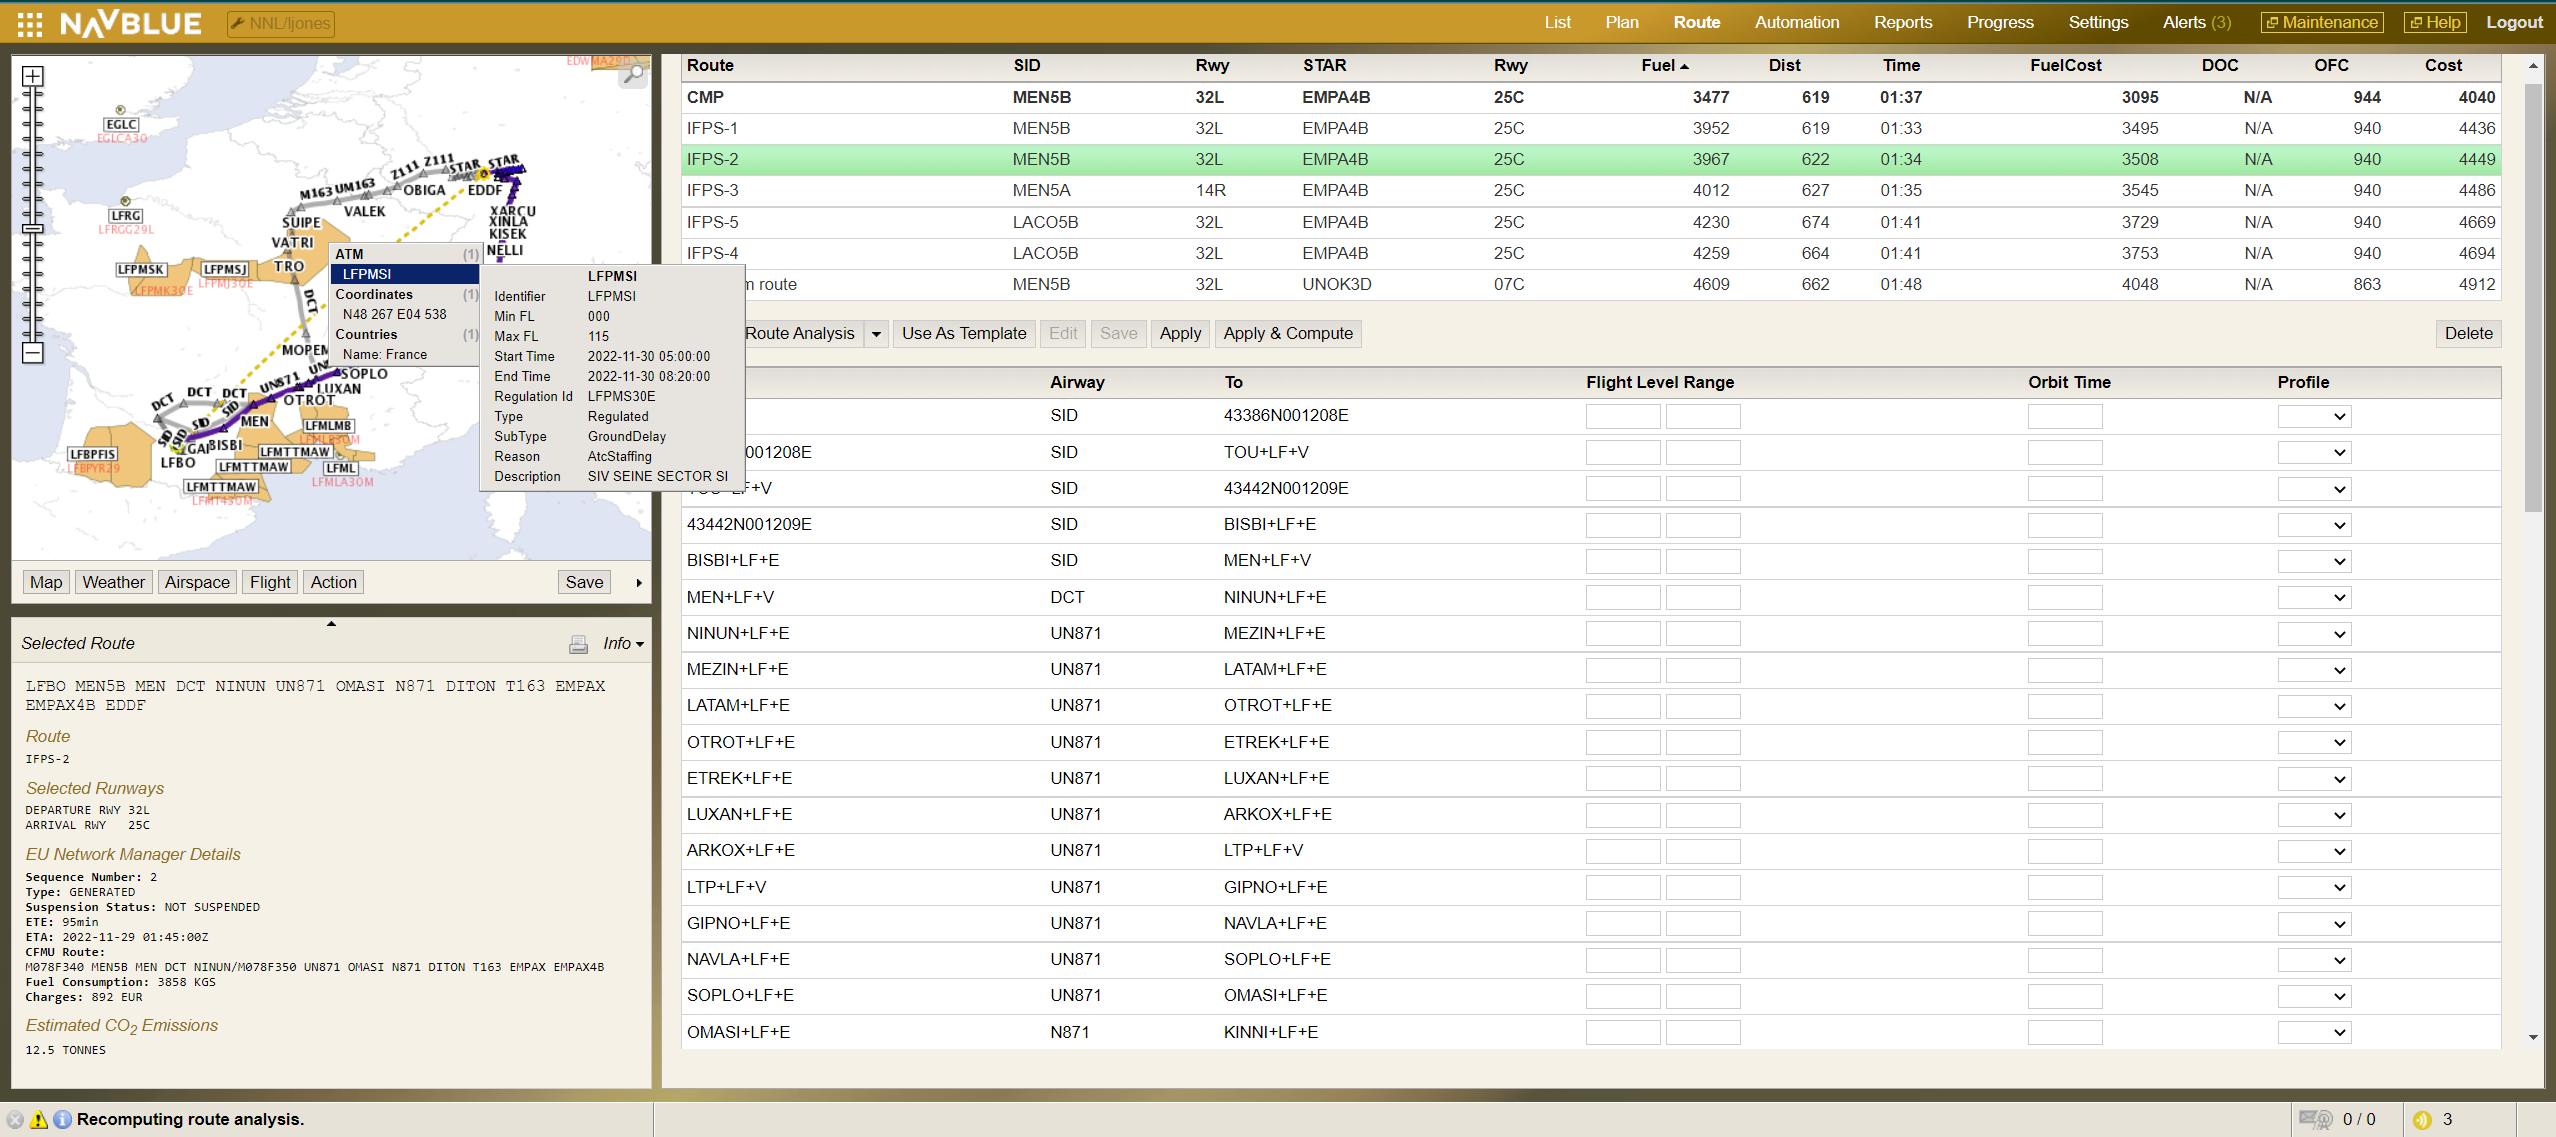Click the yellow warning status icon

pos(39,1119)
